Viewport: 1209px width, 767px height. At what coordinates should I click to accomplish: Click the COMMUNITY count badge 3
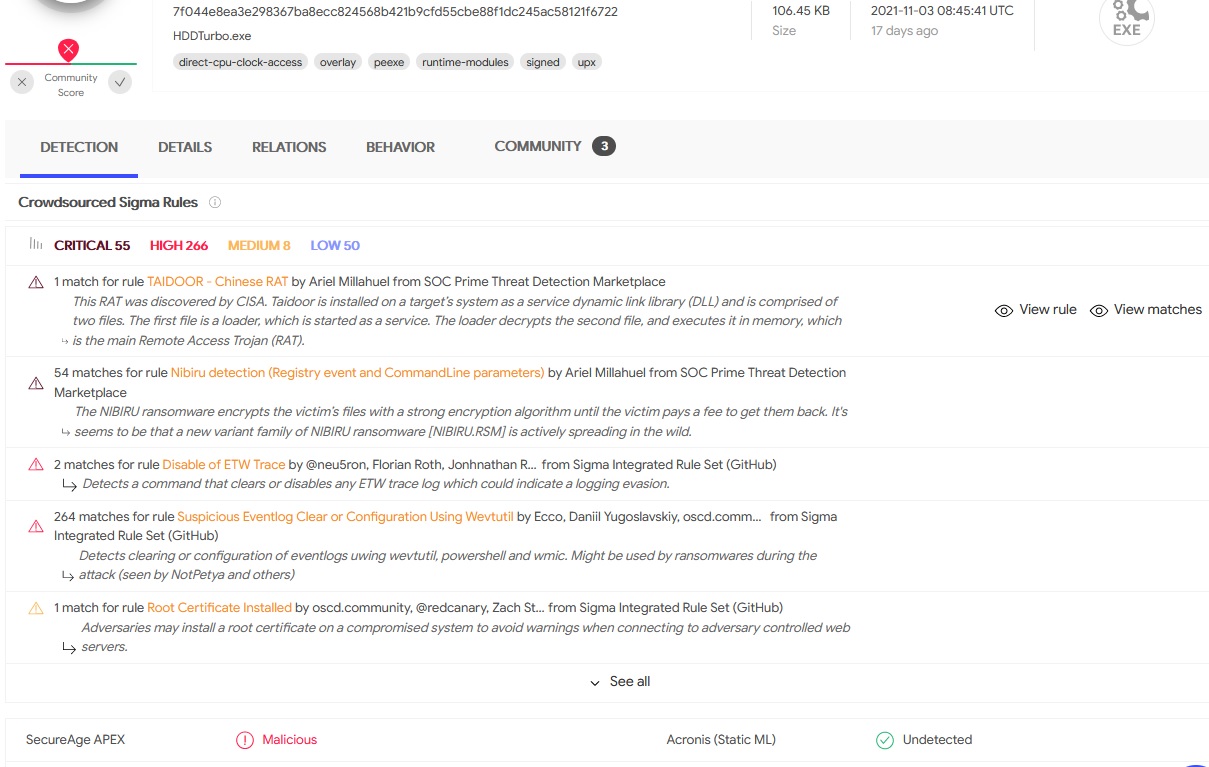[x=603, y=146]
